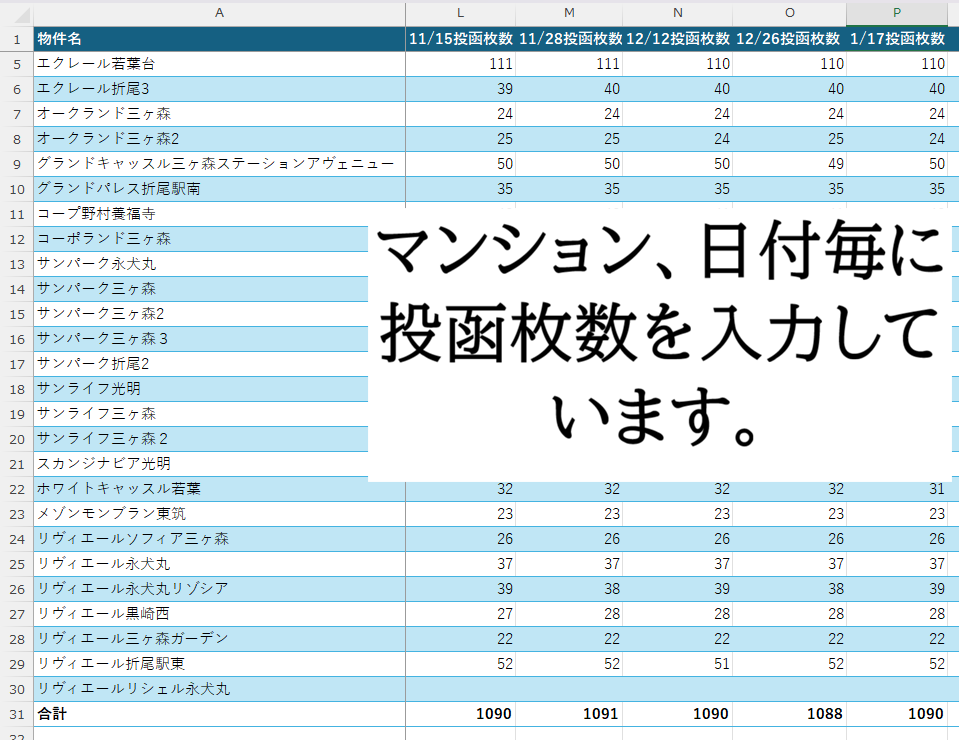Screen dimensions: 959x740
Task: Click header cell 11/15投函枚数
Action: tap(461, 39)
